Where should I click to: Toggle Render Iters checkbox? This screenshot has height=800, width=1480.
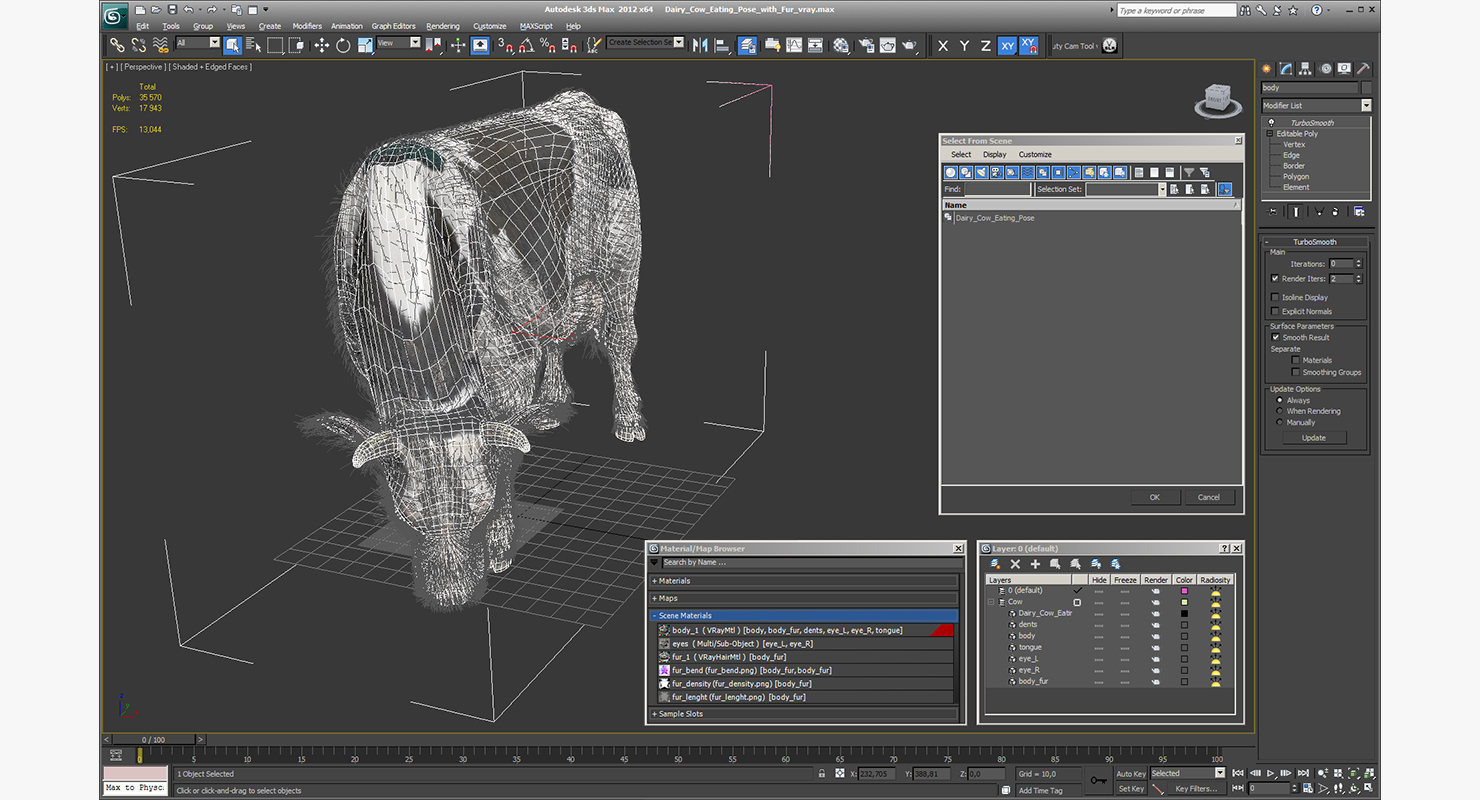pos(1275,278)
